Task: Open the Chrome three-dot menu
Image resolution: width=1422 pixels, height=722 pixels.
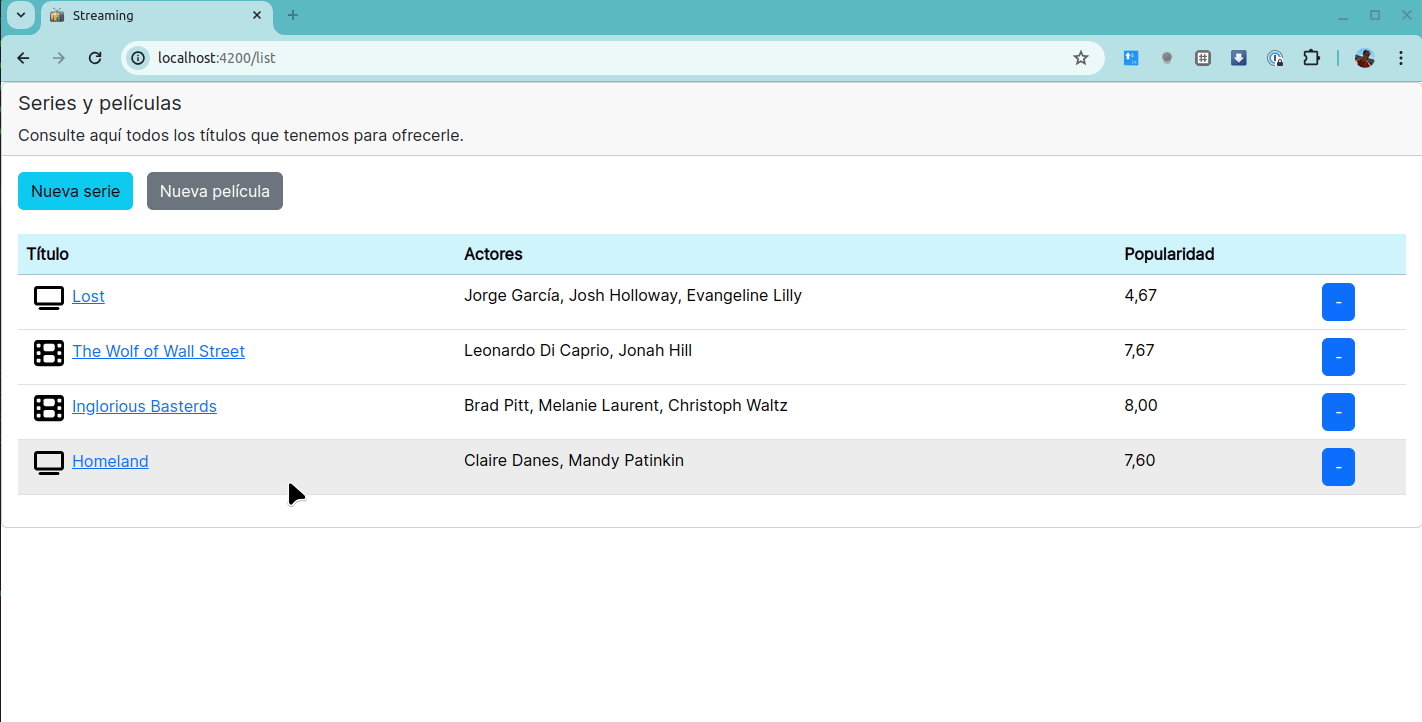Action: tap(1401, 58)
